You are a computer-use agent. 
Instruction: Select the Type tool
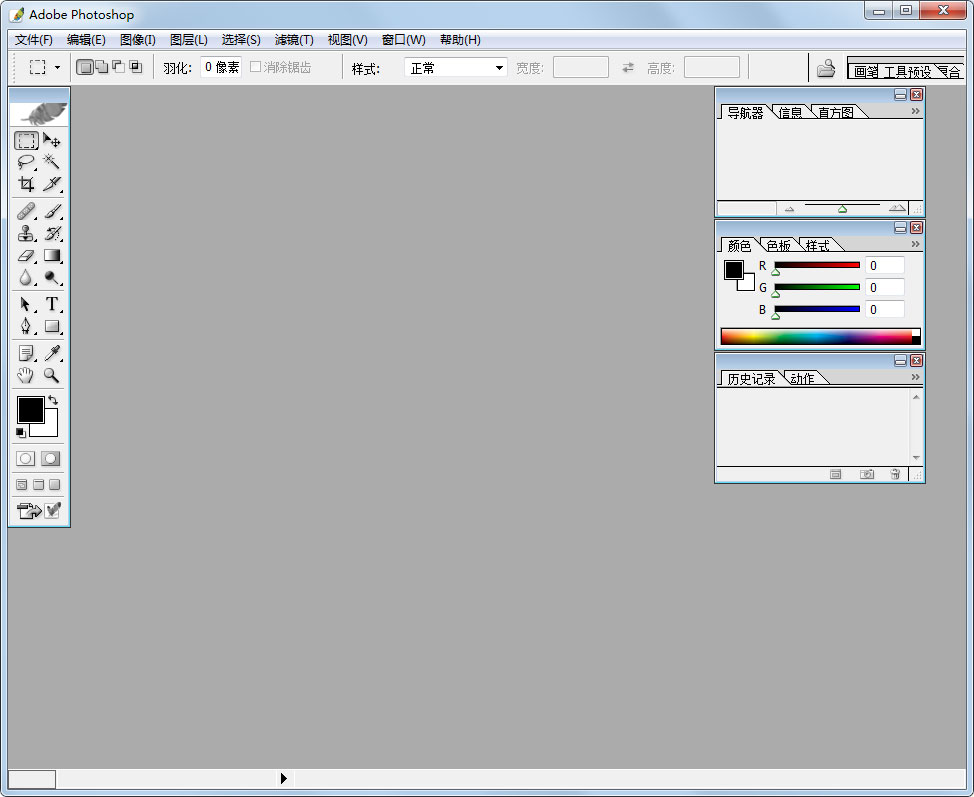pyautogui.click(x=52, y=304)
